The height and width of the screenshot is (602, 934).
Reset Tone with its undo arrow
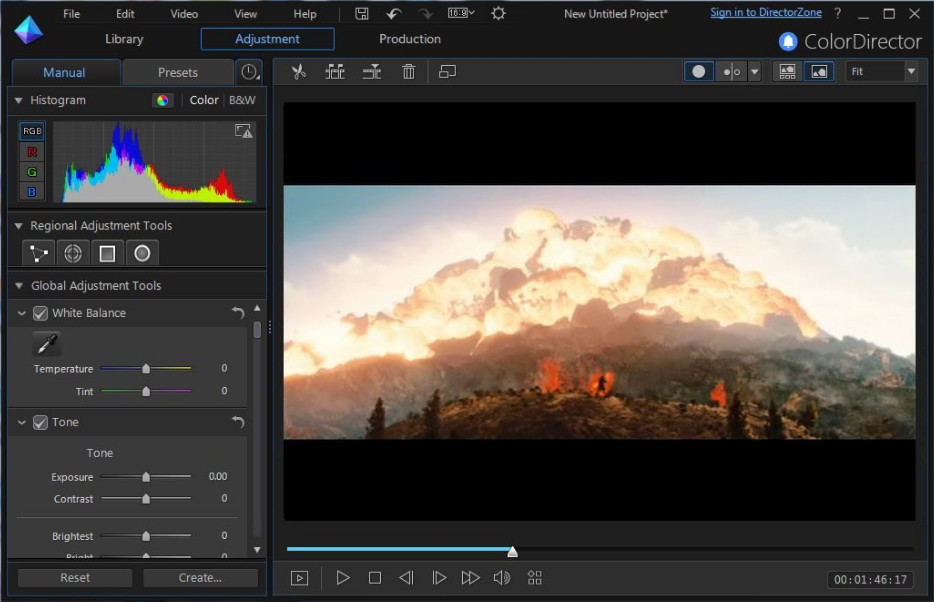238,422
